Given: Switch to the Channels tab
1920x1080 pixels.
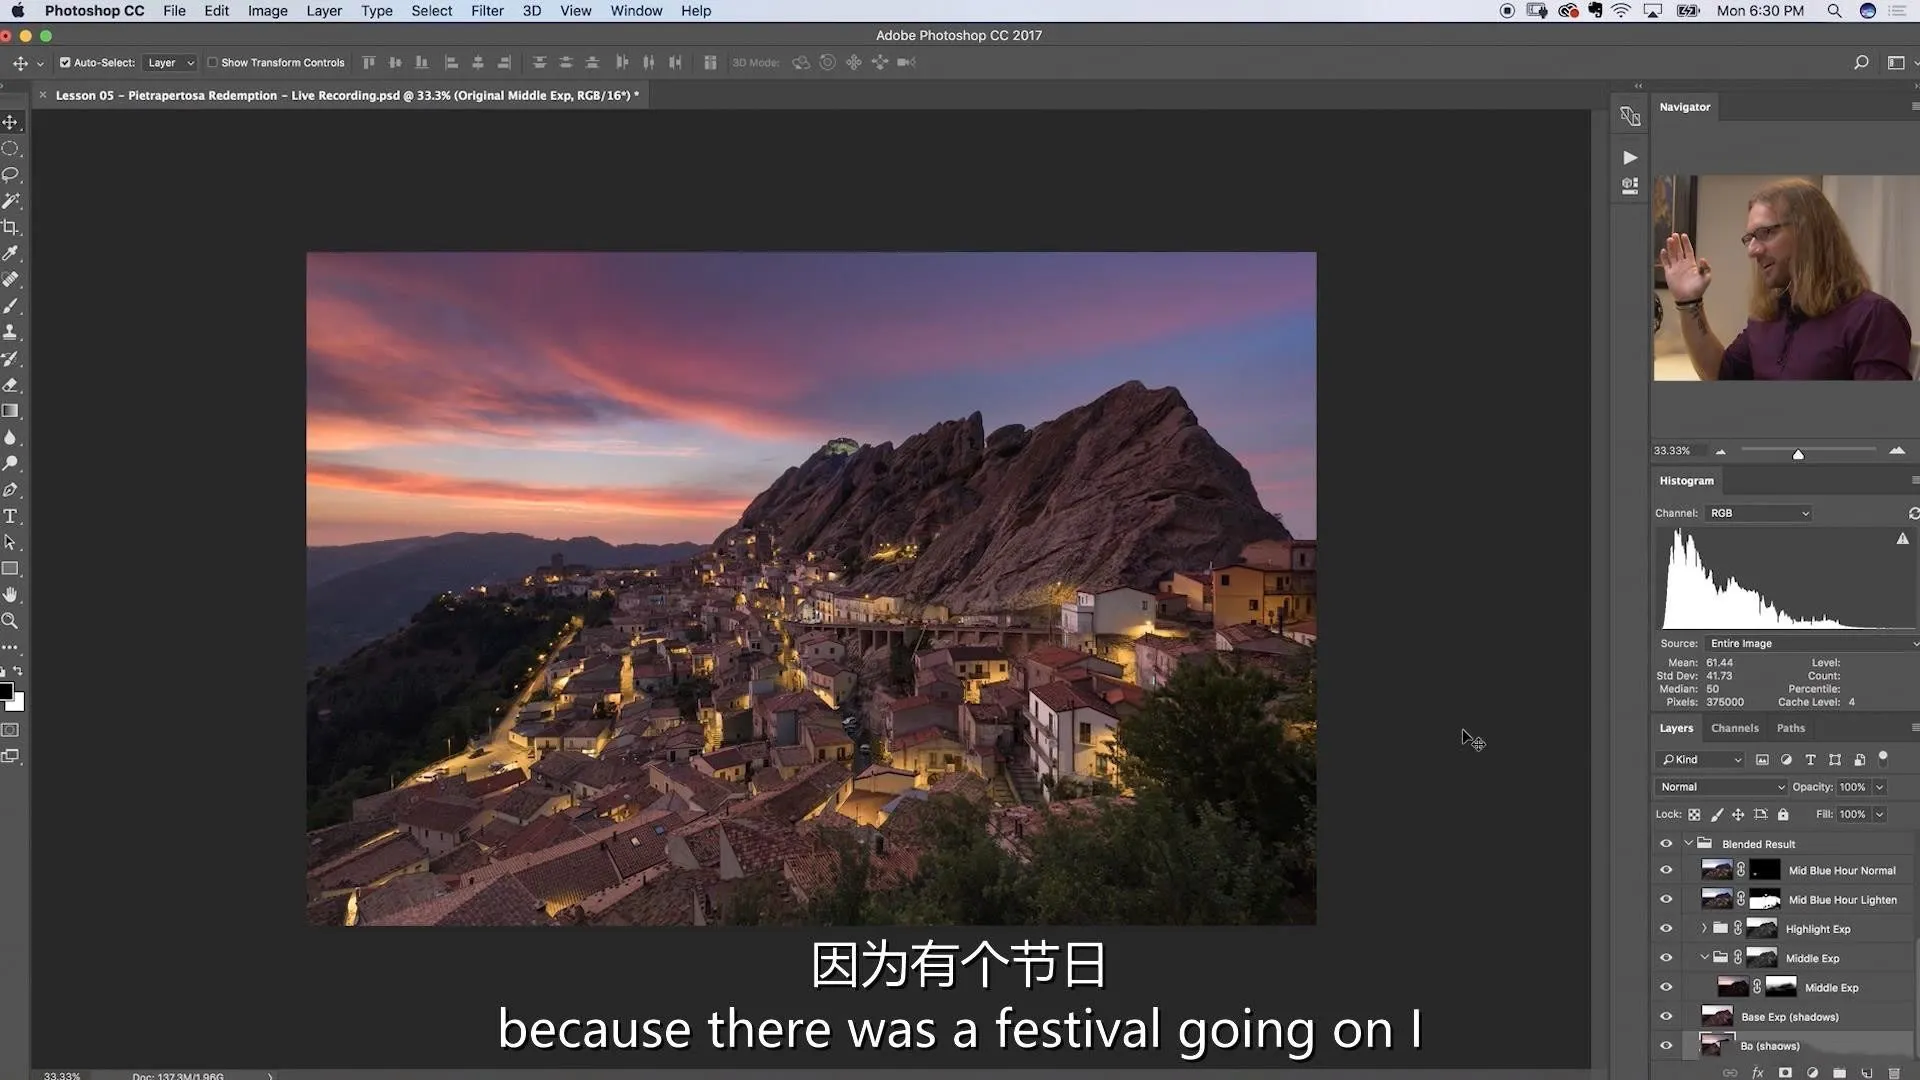Looking at the screenshot, I should pos(1734,728).
